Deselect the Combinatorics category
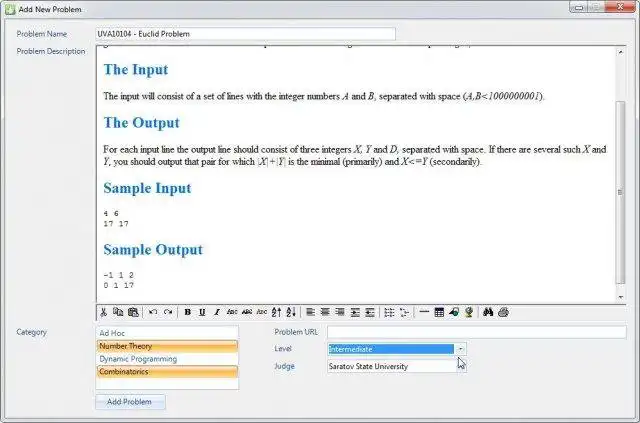The height and width of the screenshot is (423, 640). 167,372
